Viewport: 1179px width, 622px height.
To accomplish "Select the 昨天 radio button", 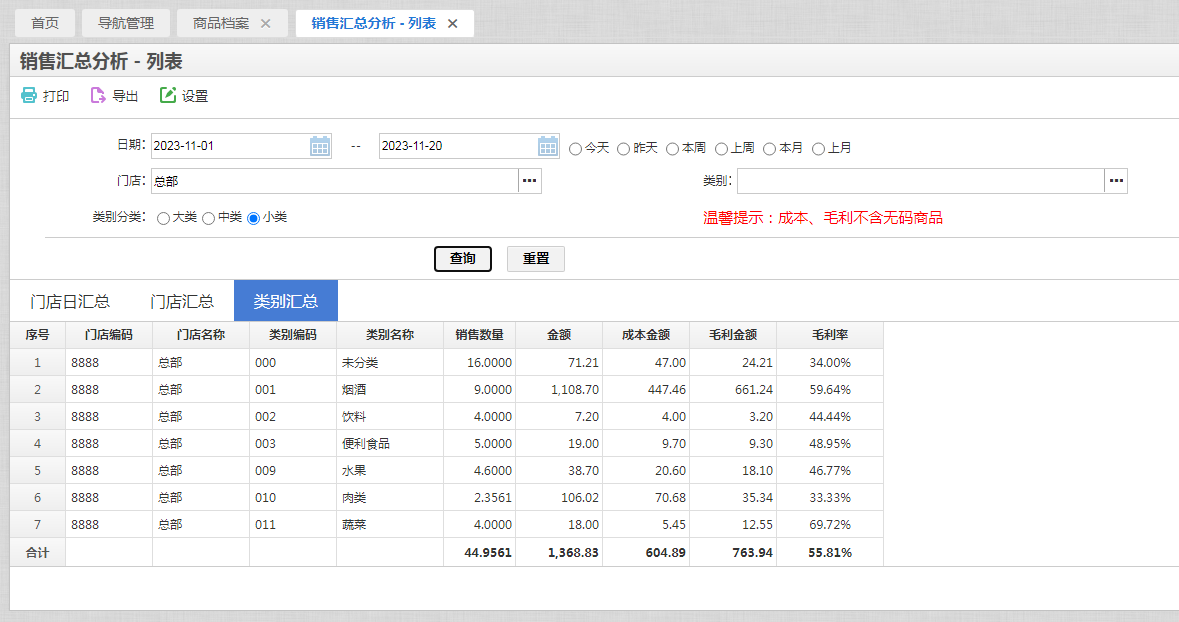I will [x=623, y=149].
